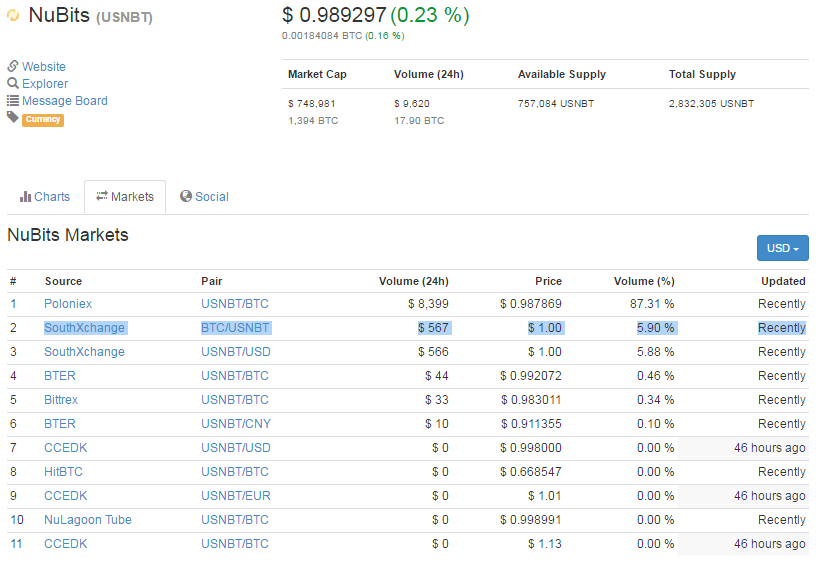Click the exchange arrows icon on Markets tab

click(102, 196)
